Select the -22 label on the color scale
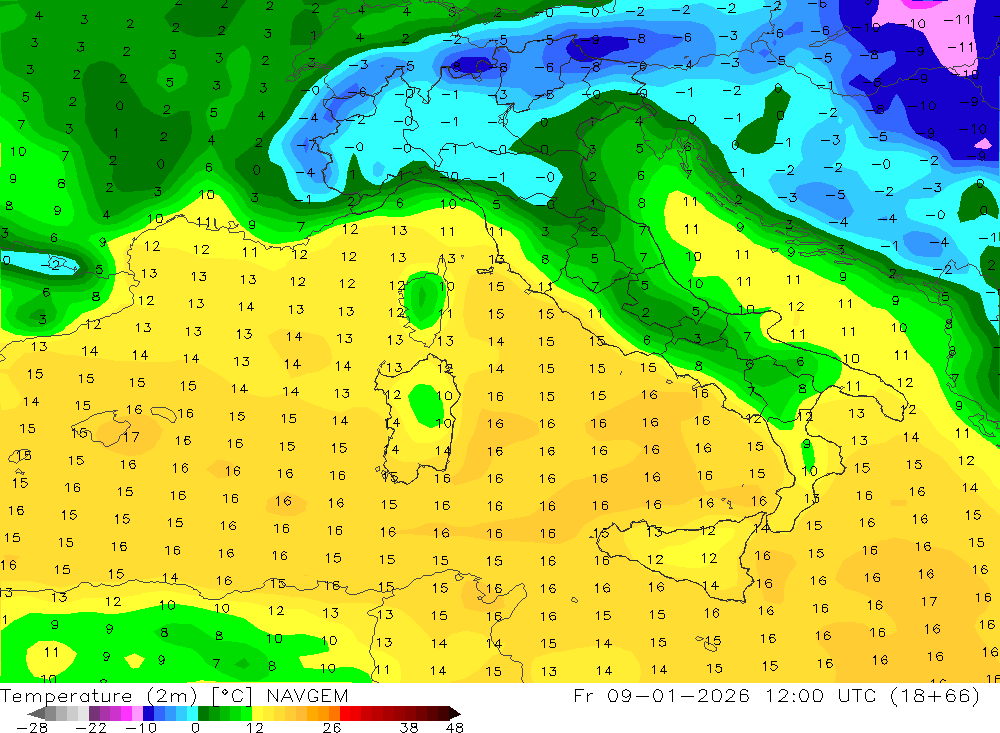1000x733 pixels. (x=91, y=728)
